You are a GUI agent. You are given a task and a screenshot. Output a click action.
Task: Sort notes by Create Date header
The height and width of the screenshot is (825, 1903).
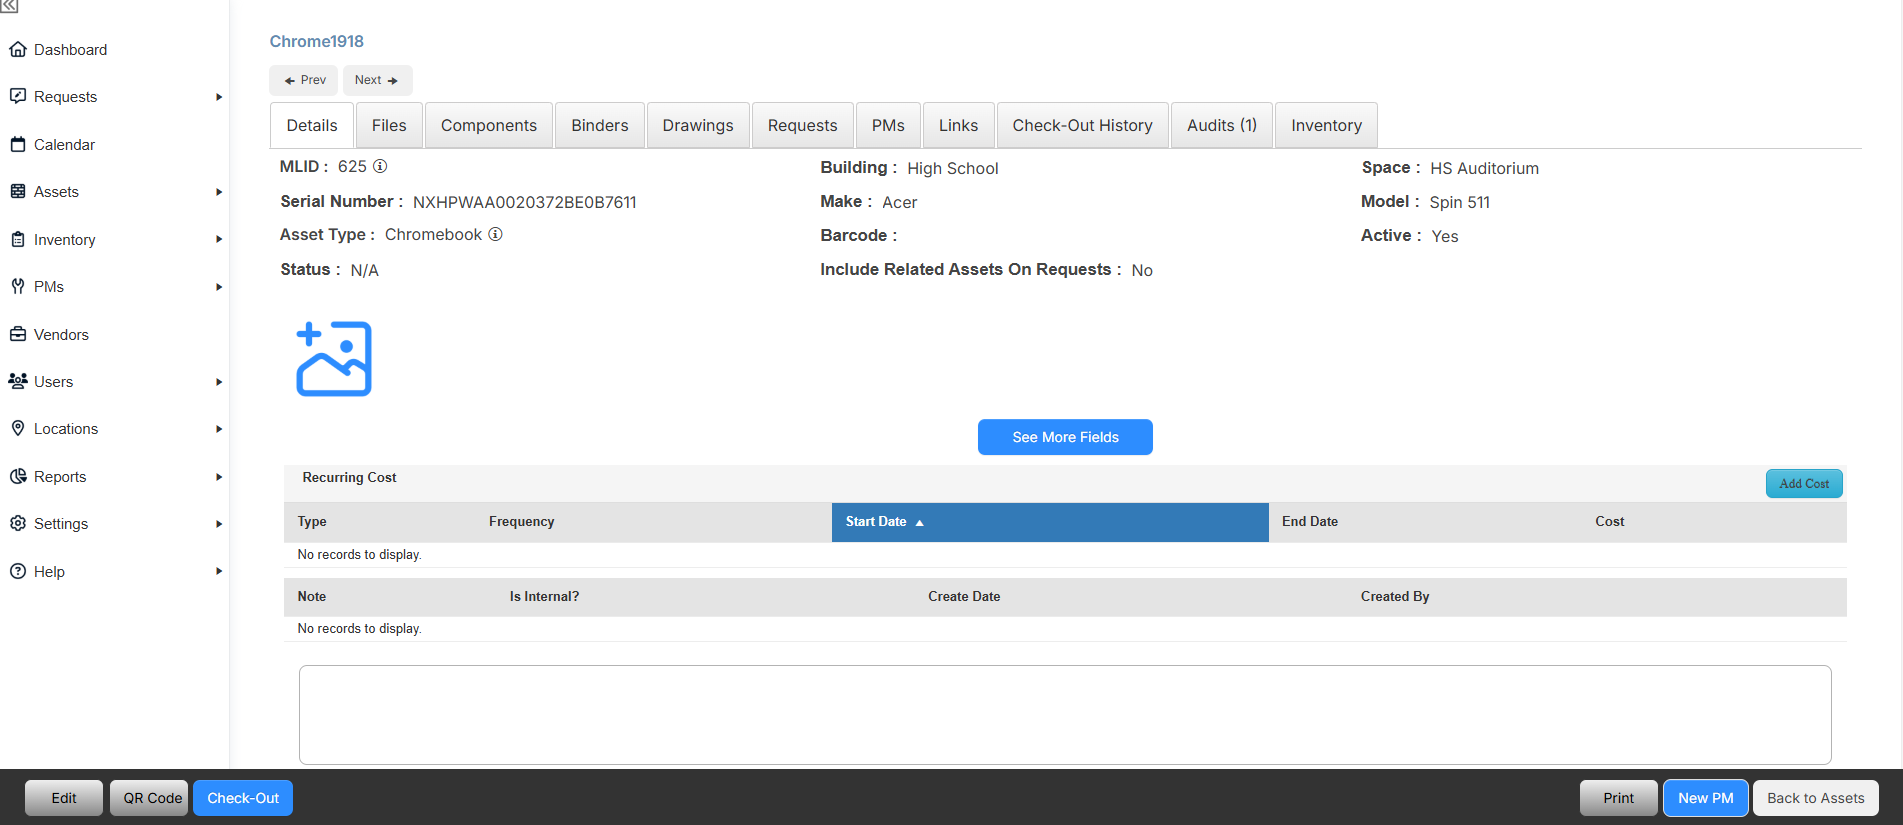coord(964,597)
